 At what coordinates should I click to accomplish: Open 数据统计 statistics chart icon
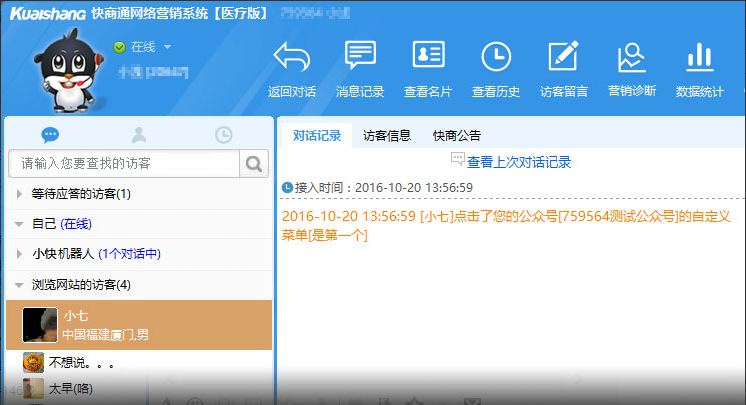pos(699,58)
